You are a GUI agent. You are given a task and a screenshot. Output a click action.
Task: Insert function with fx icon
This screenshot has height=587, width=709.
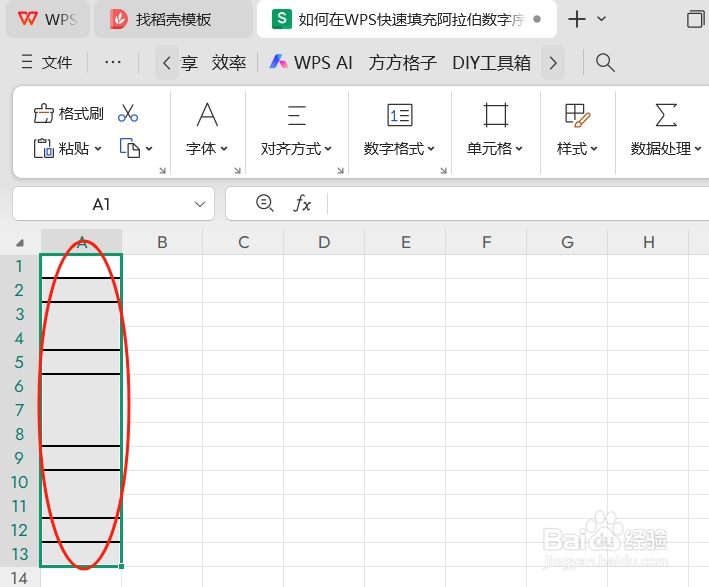[302, 203]
